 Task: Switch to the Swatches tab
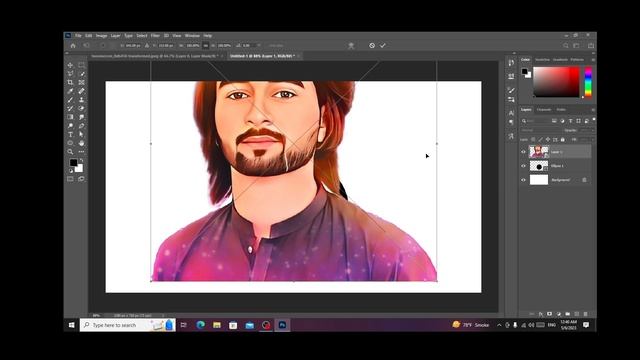(x=542, y=60)
